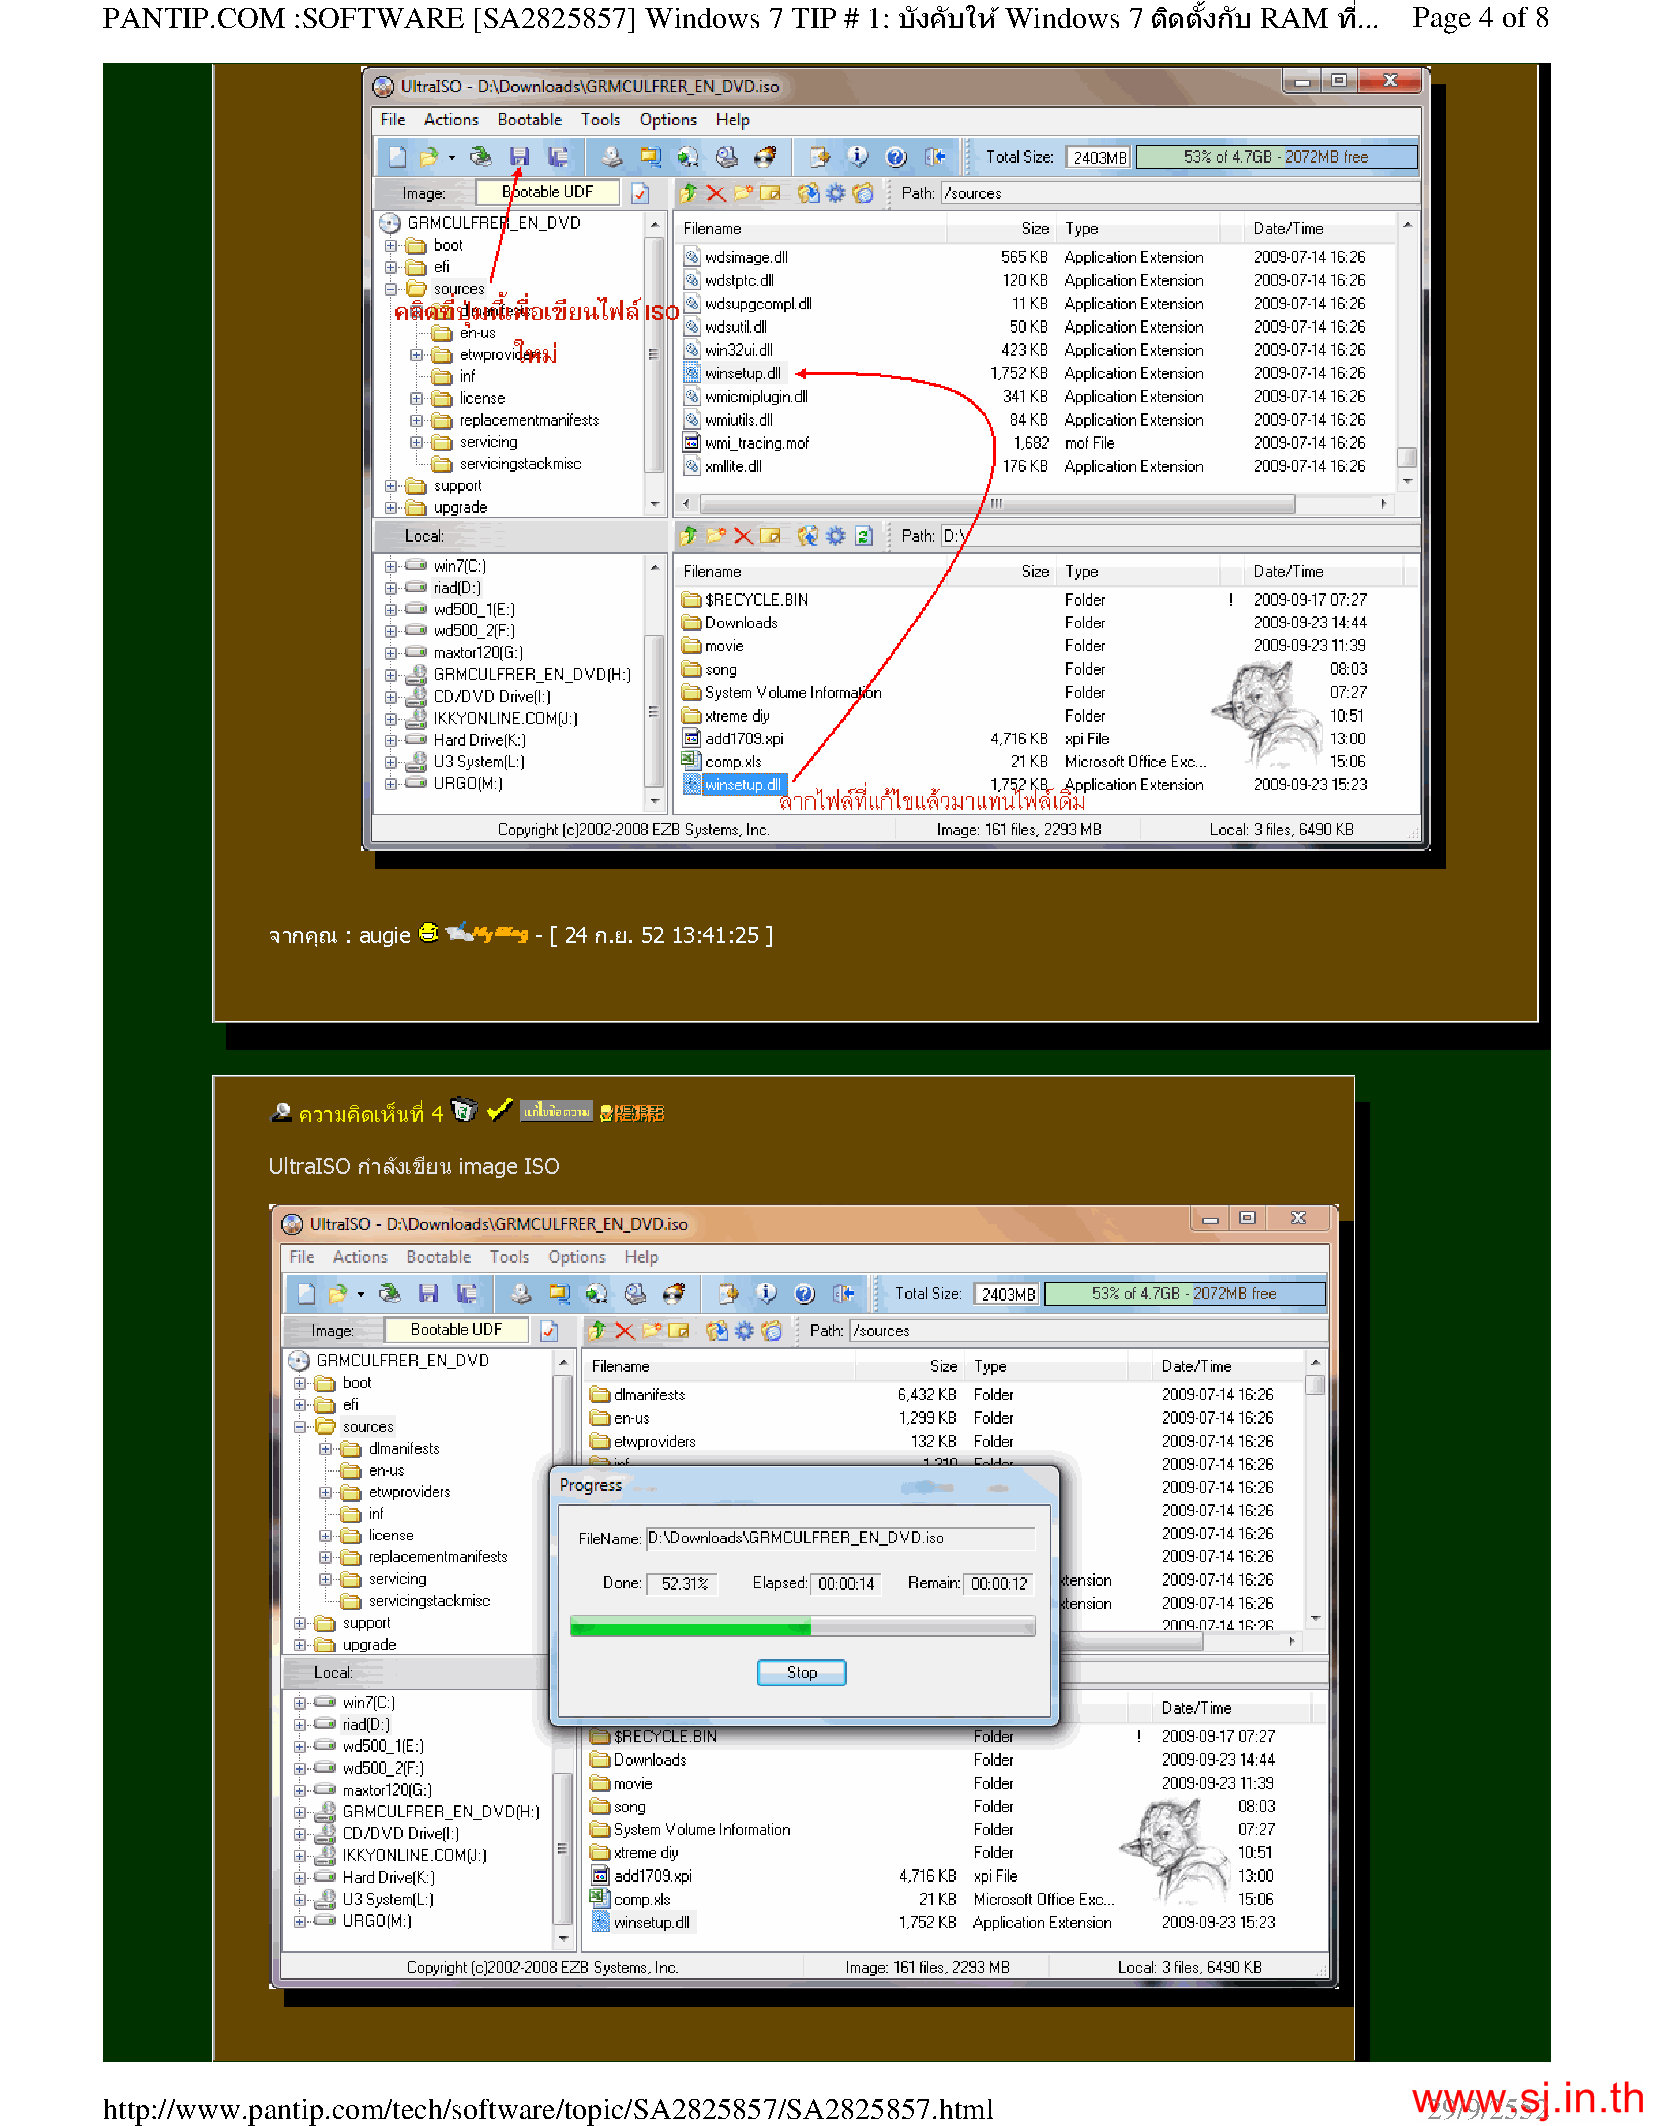Expand boot folder in upper UltraISO image tree
The width and height of the screenshot is (1654, 2126).
[x=391, y=246]
